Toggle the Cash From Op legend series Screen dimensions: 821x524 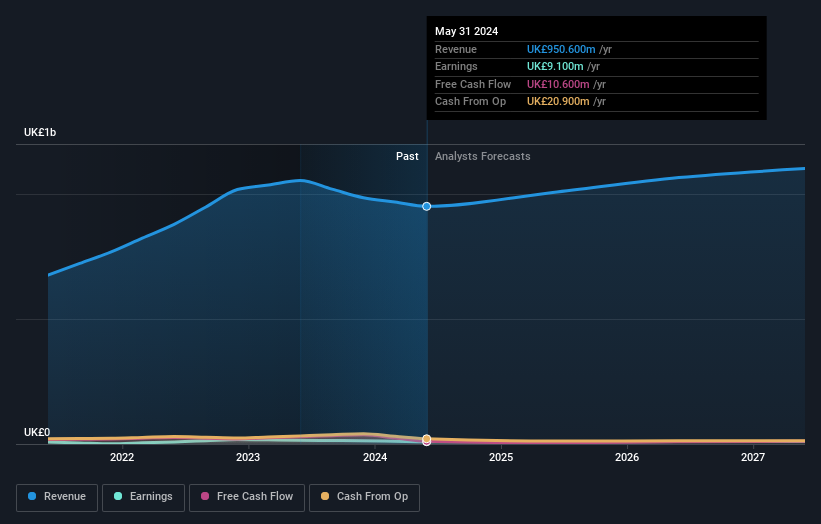364,497
